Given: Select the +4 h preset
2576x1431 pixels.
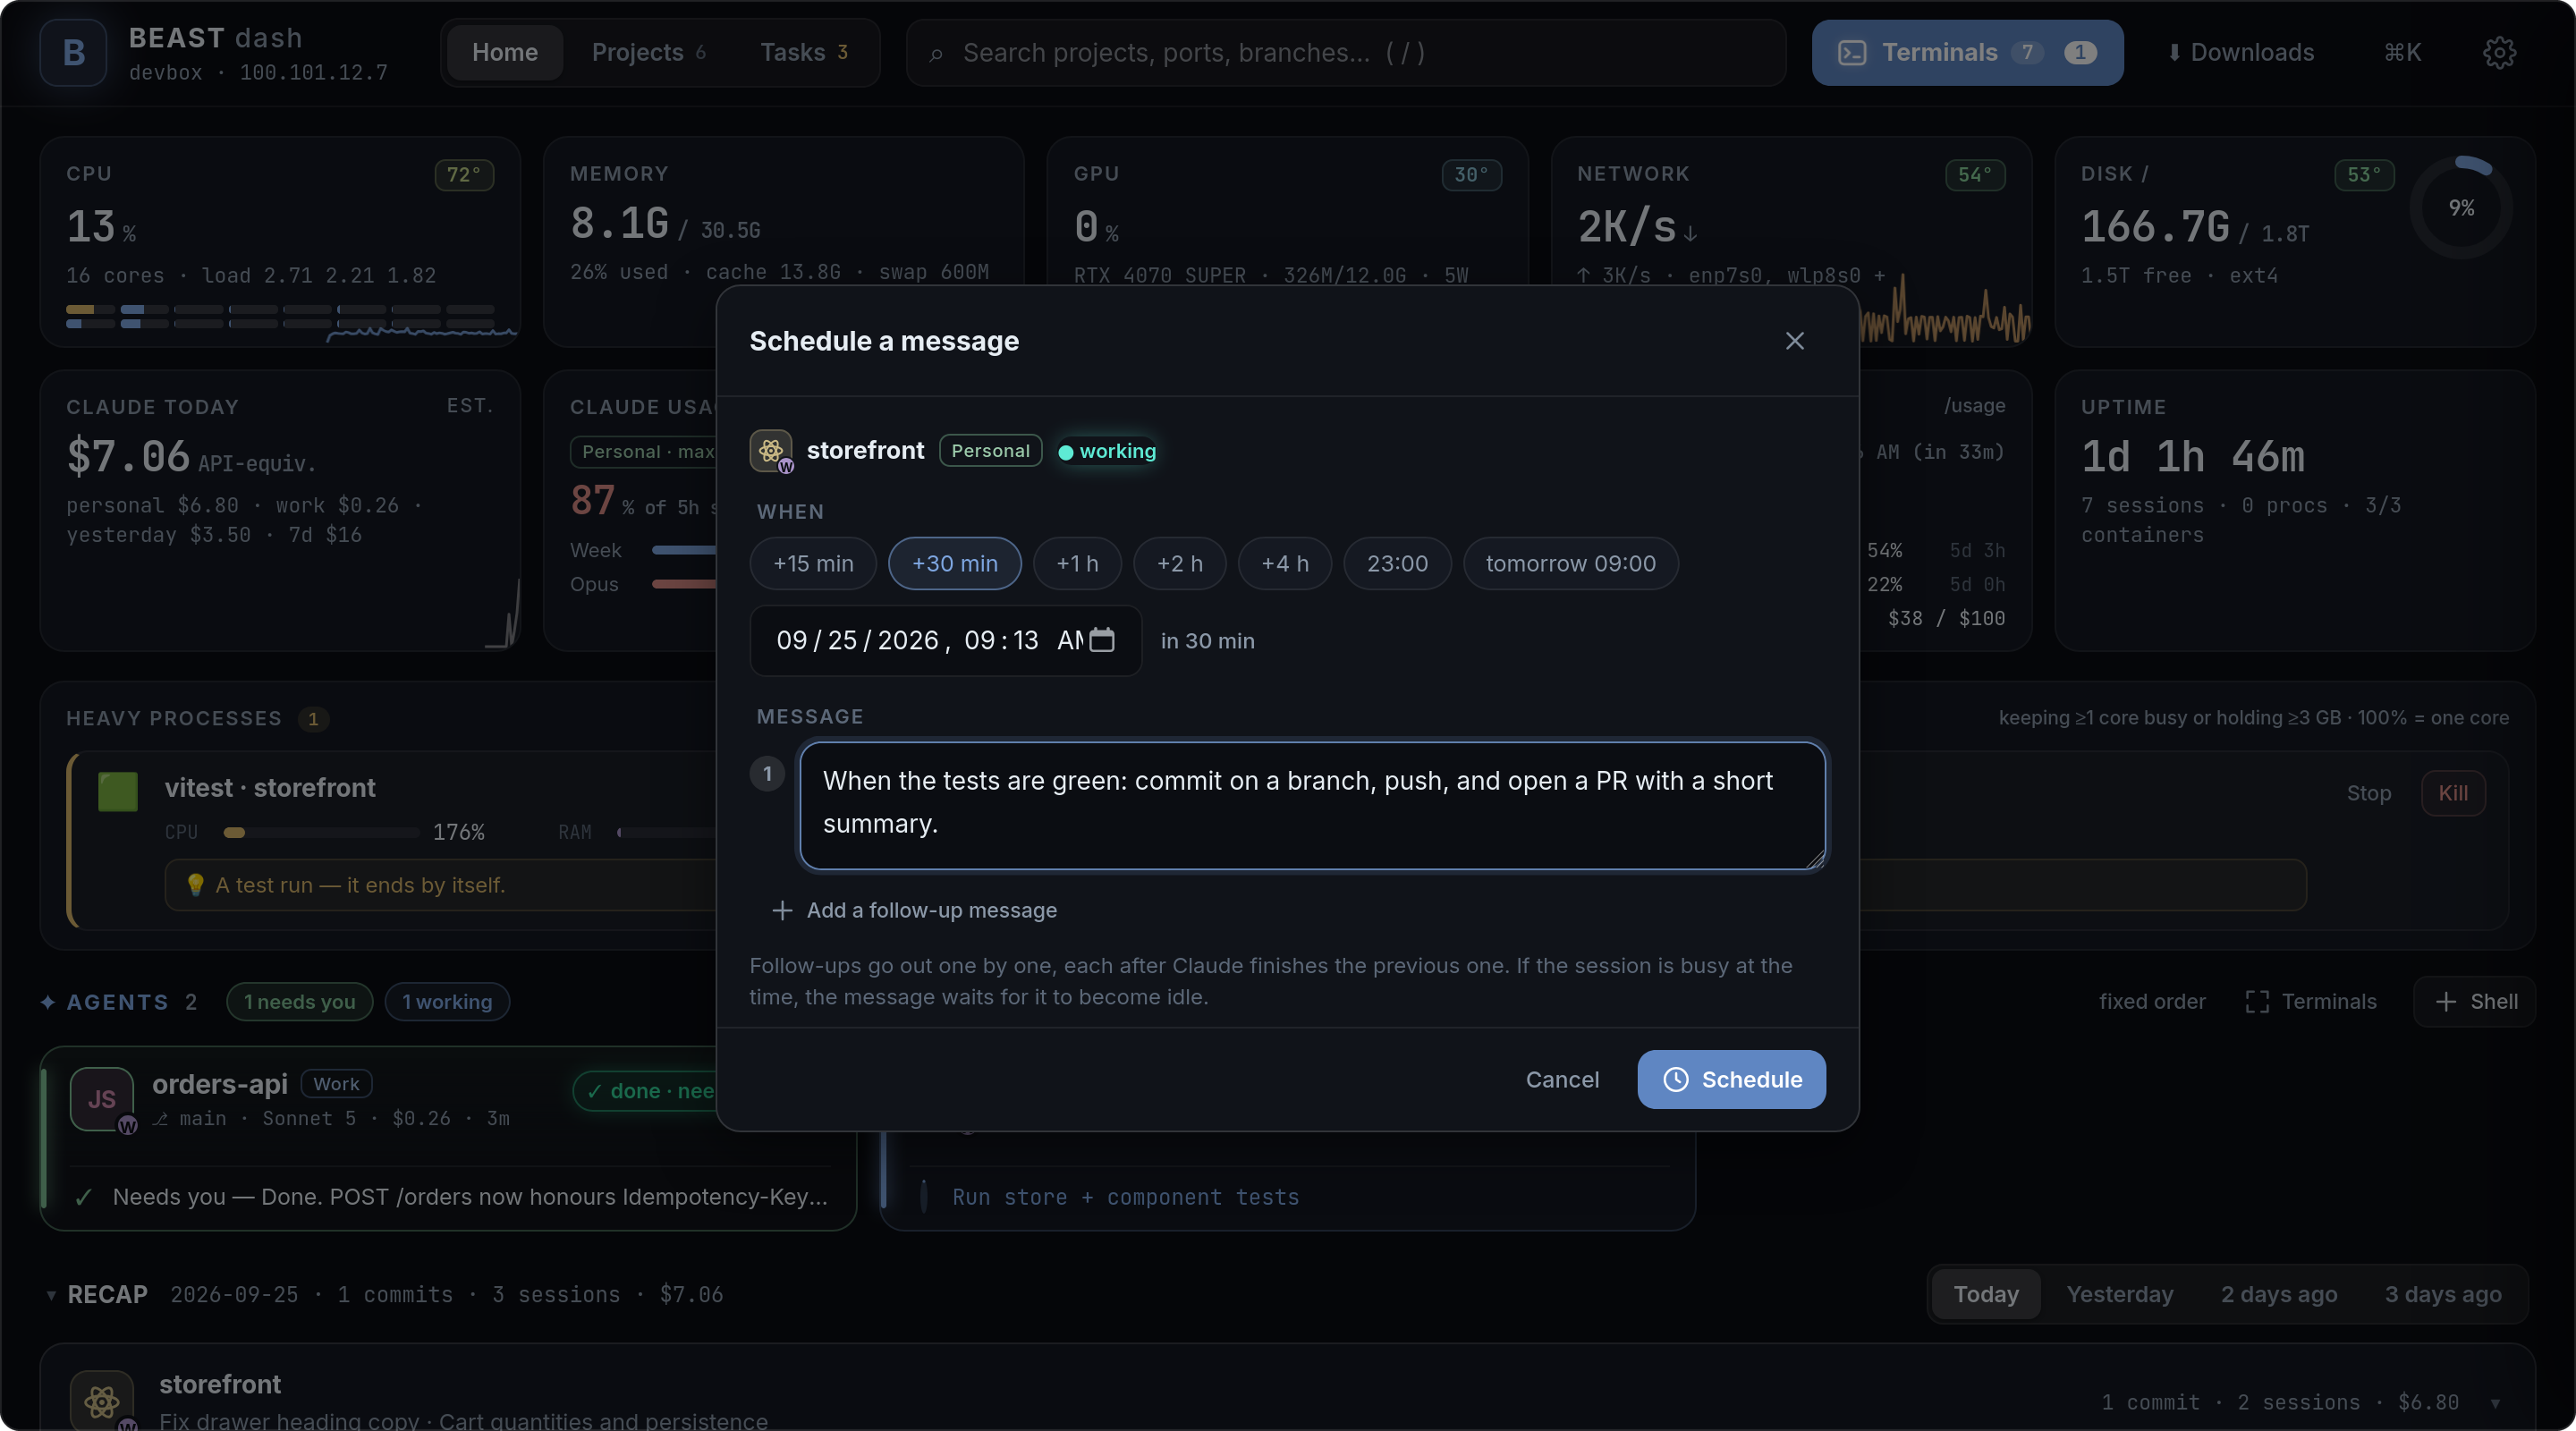Looking at the screenshot, I should tap(1284, 563).
